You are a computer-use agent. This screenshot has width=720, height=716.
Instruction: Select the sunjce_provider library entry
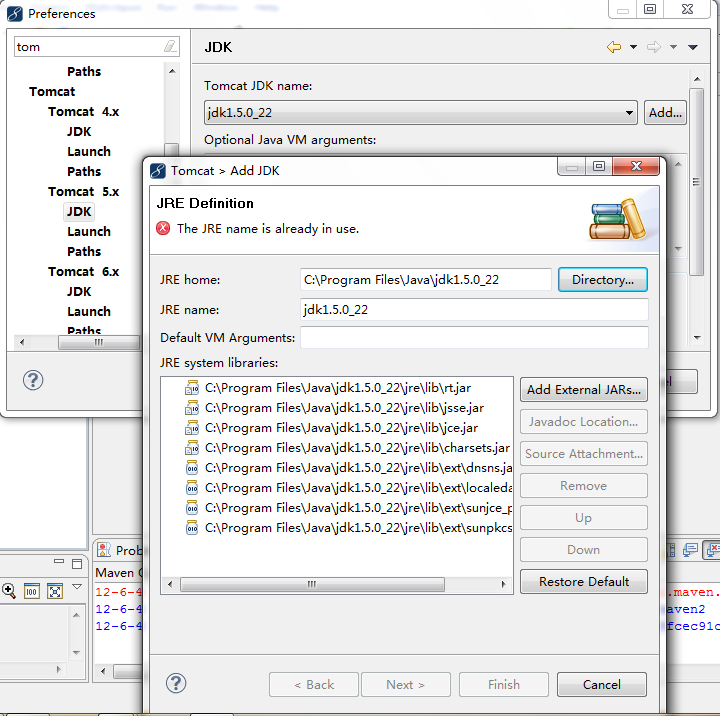tap(358, 507)
